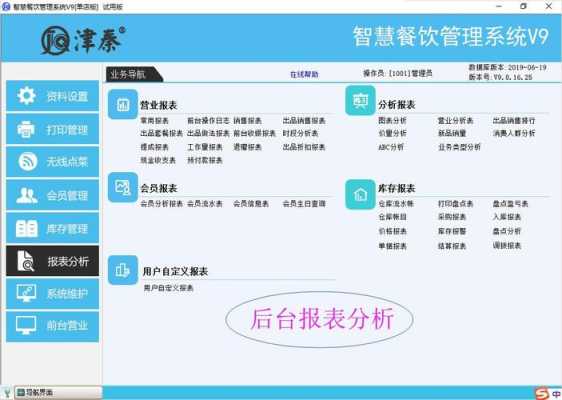Open the 出品做法报表 report

coord(208,133)
